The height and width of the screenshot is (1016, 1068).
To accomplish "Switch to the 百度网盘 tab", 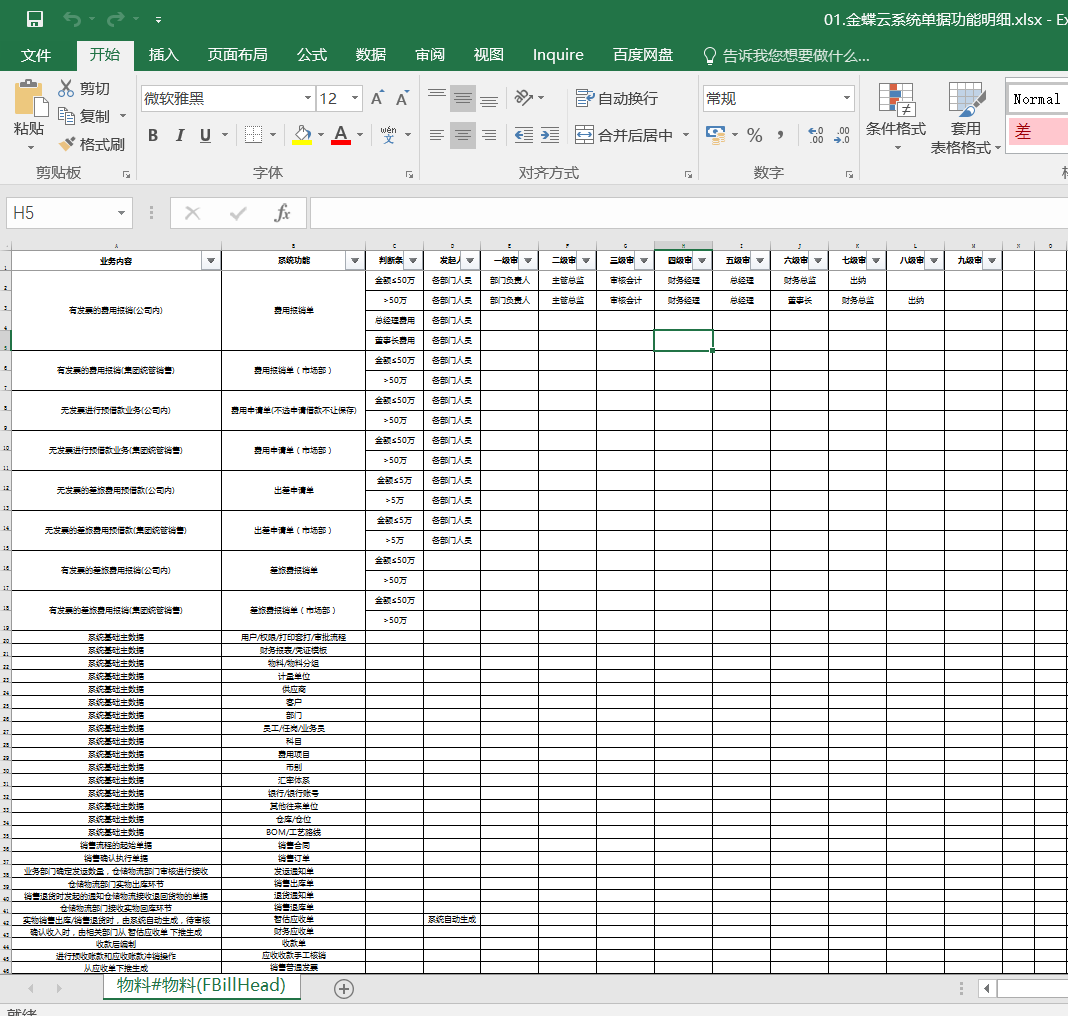I will (x=642, y=55).
